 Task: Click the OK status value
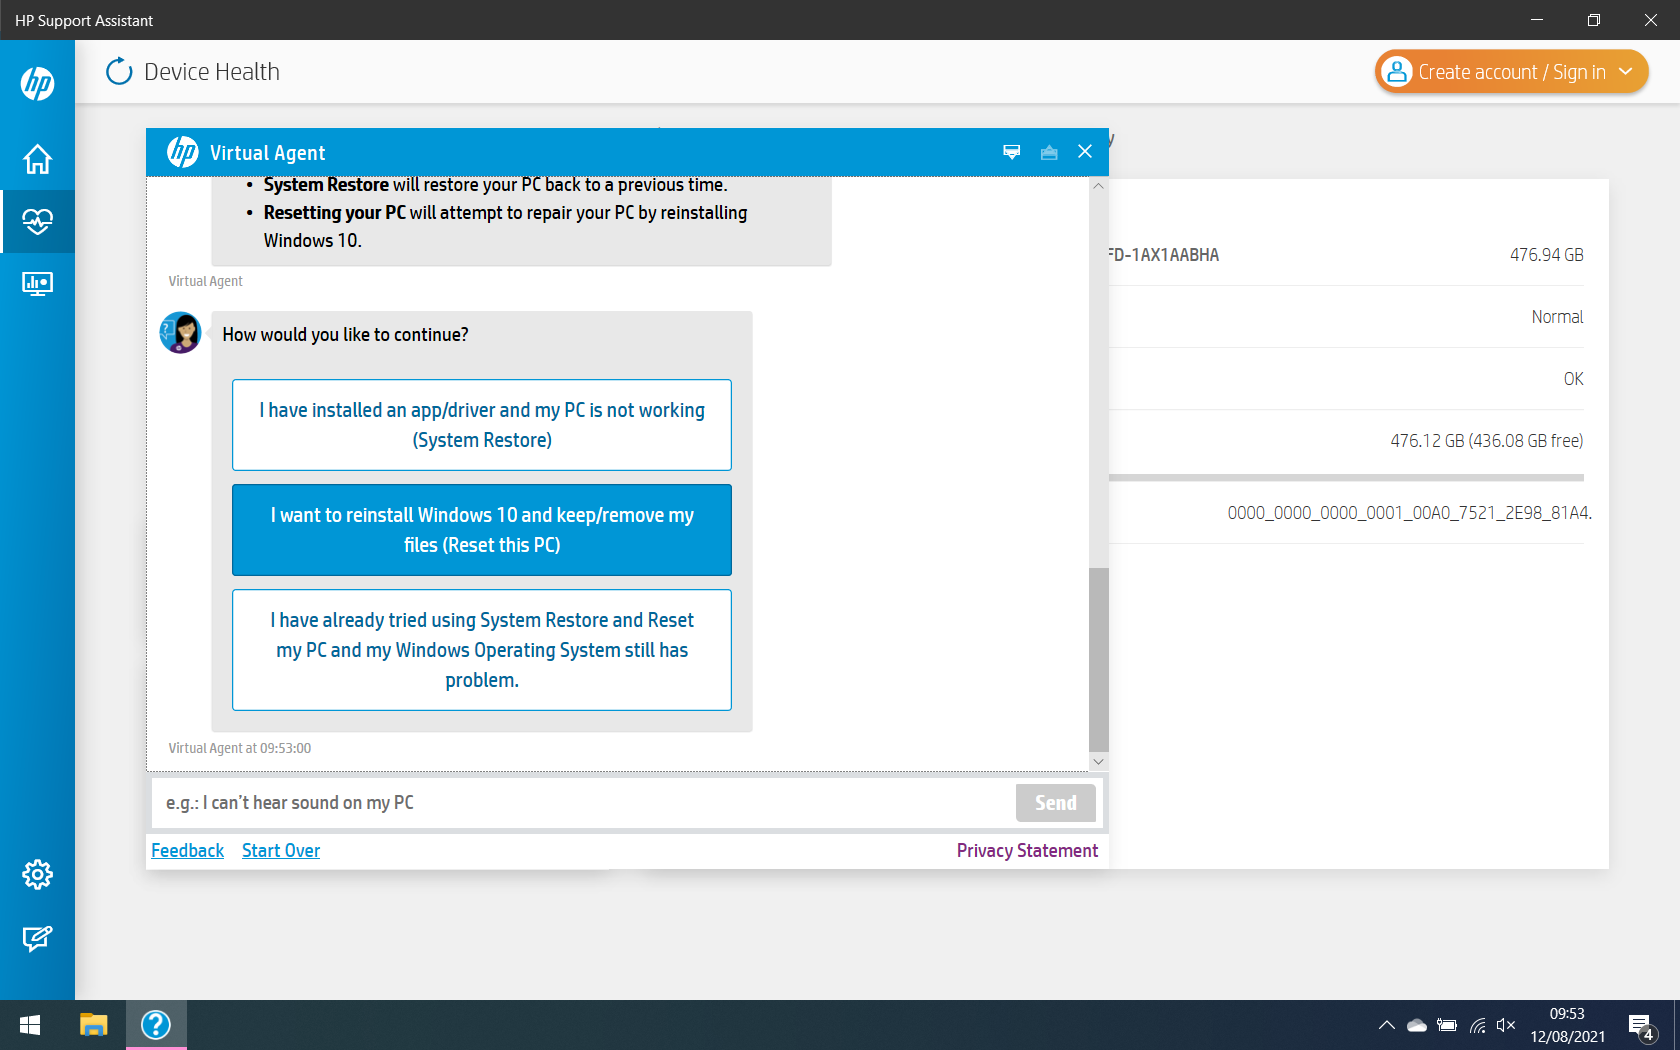(x=1573, y=379)
